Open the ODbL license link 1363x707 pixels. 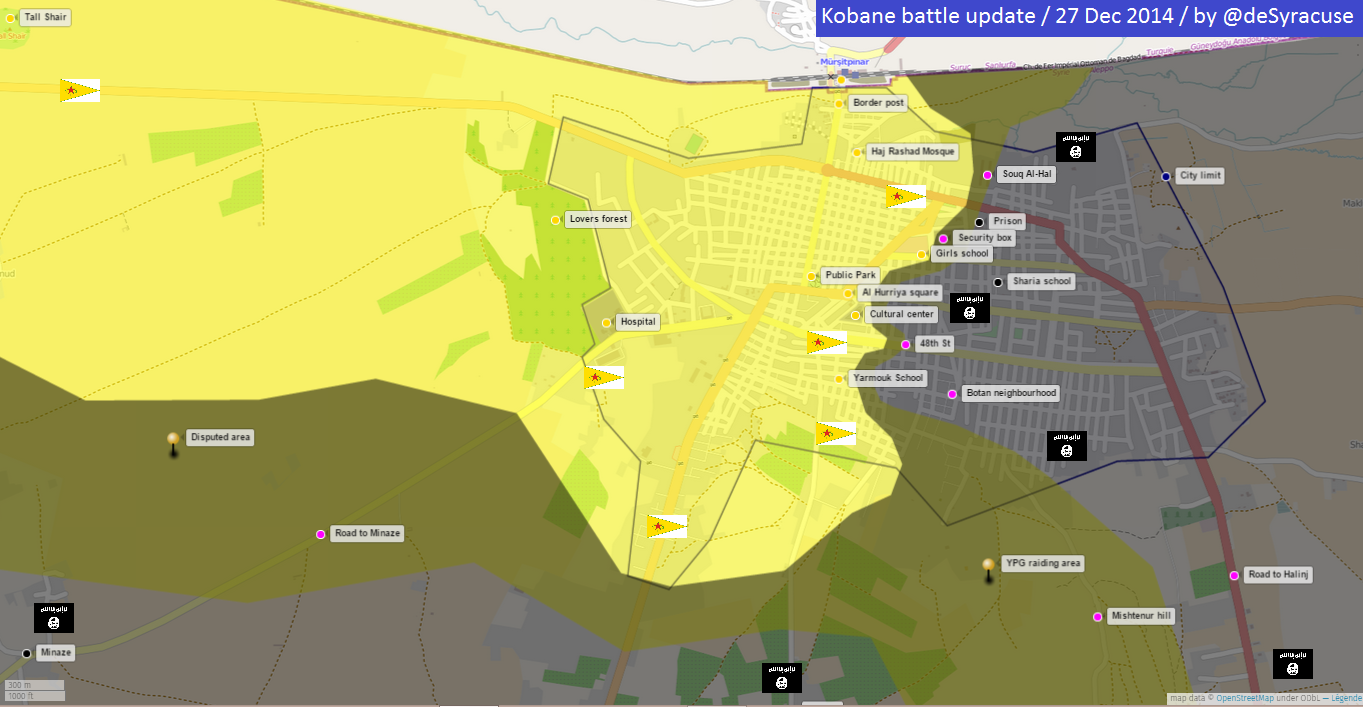click(x=1309, y=699)
